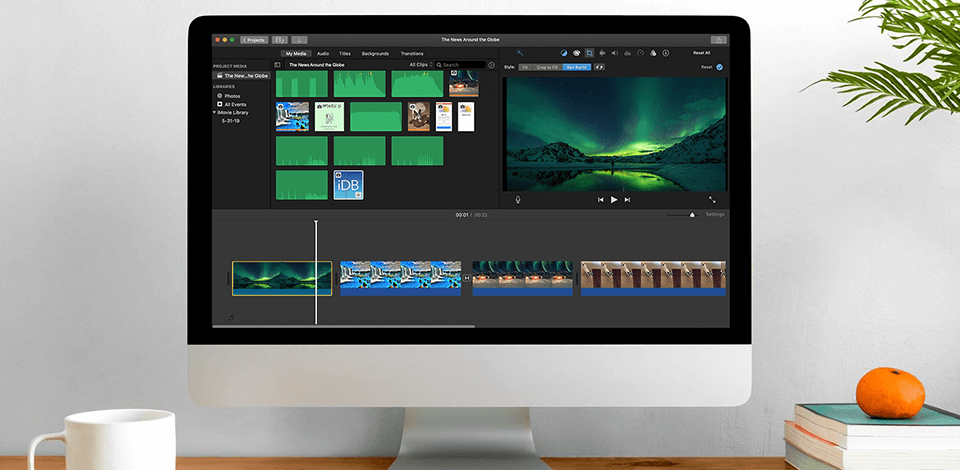Click the Import Media down-arrow button
The height and width of the screenshot is (470, 960).
pos(299,40)
